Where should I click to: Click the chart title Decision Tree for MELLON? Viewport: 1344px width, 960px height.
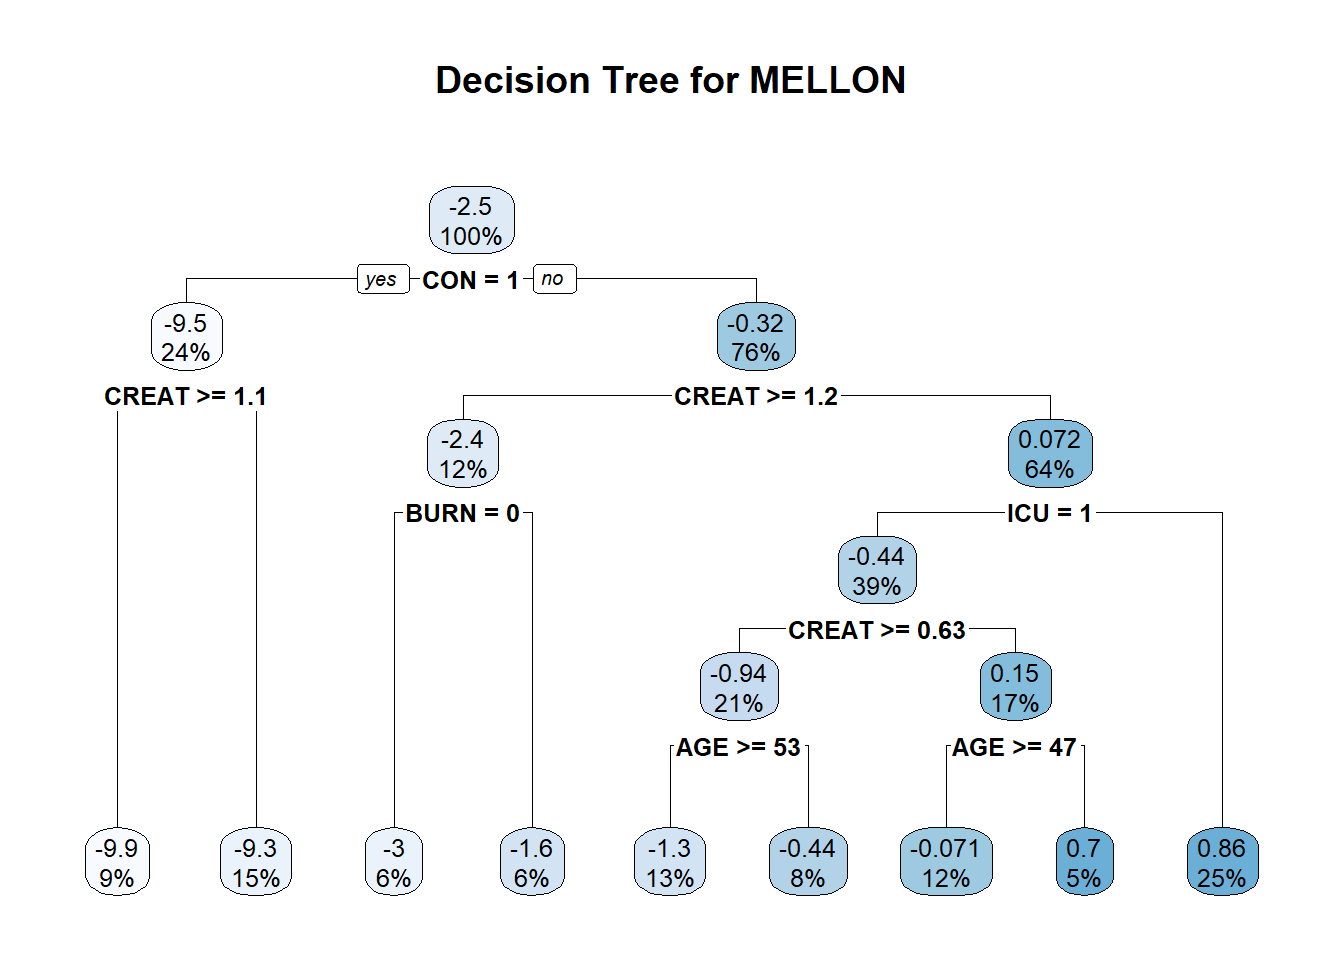pos(671,81)
